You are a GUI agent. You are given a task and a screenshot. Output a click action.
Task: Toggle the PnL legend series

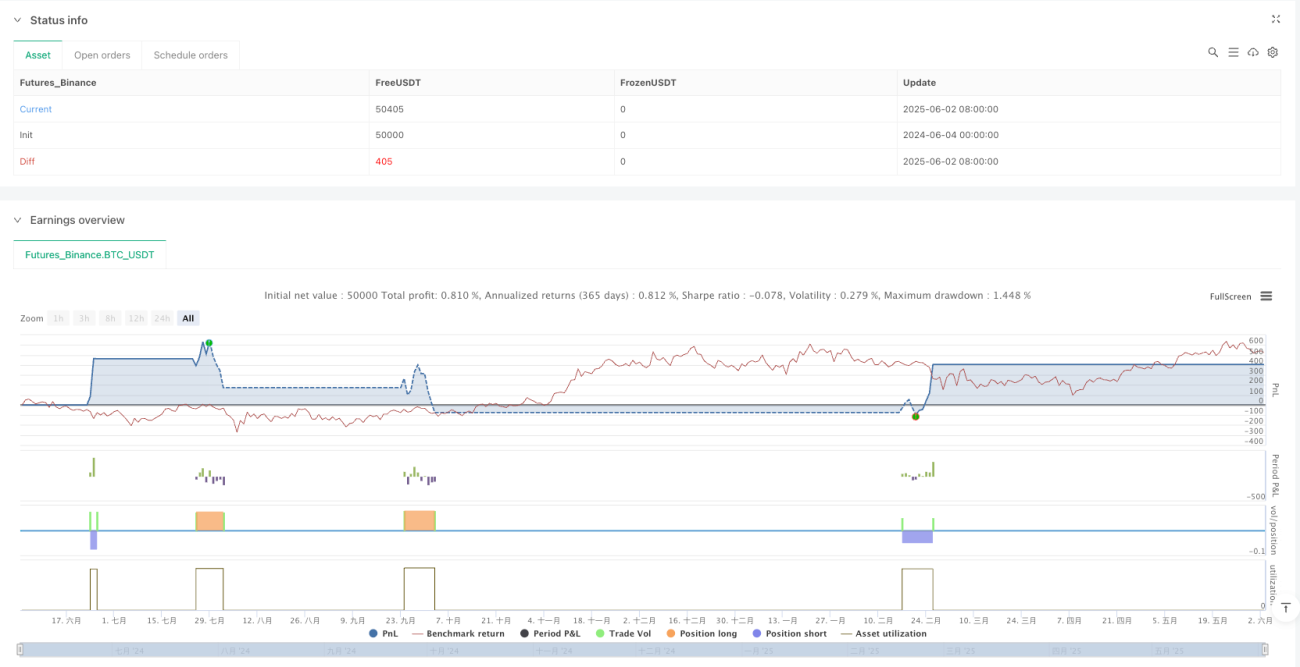coord(384,633)
